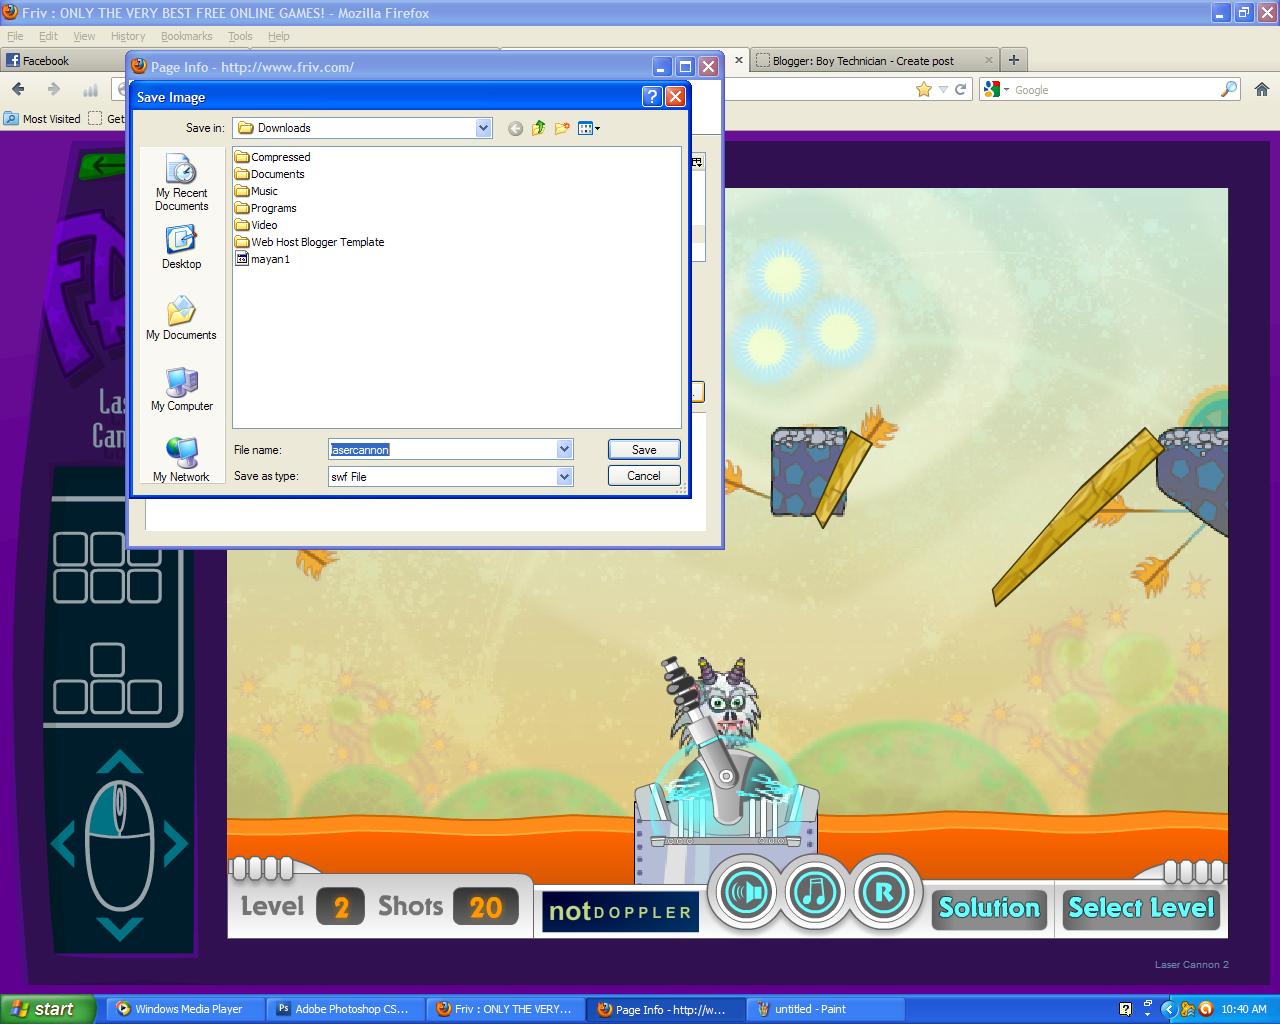The image size is (1280, 1024).
Task: Open a new Firefox tab
Action: [1013, 60]
